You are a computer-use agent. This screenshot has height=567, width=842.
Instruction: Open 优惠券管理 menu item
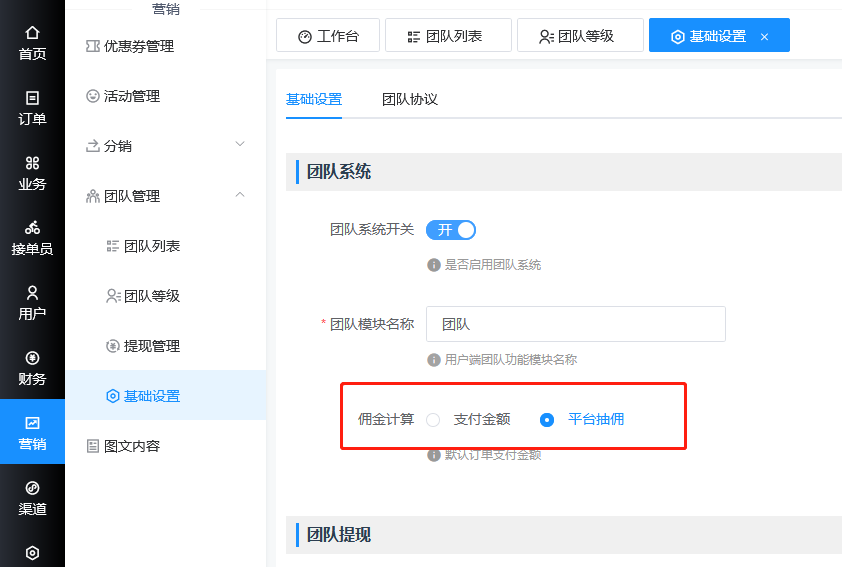138,46
